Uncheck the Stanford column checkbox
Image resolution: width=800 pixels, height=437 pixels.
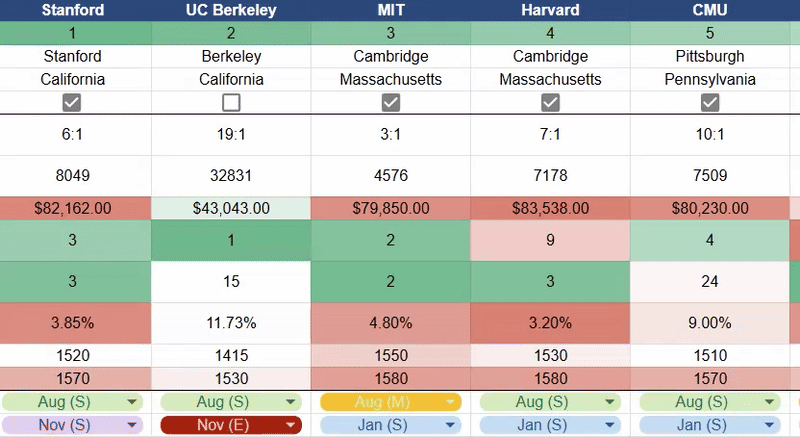coord(72,102)
